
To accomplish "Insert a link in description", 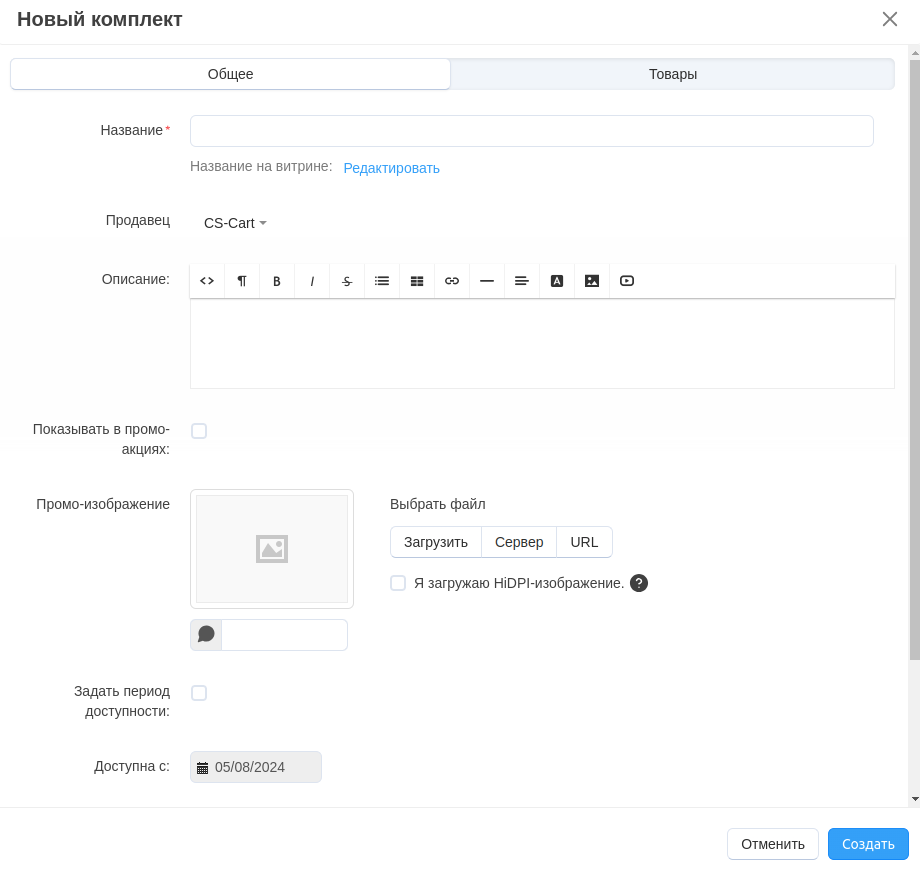I will [452, 281].
